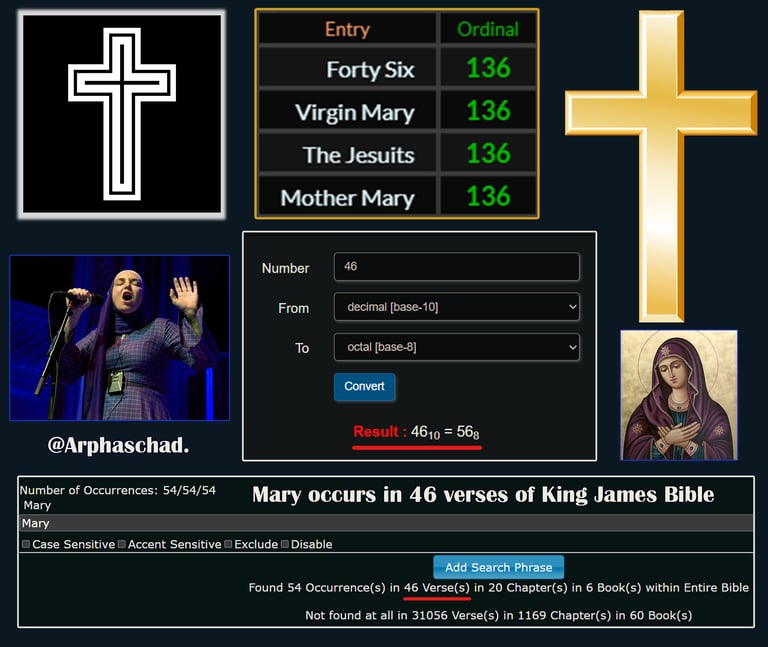Screen dimensions: 768x647
Task: Click the Result 46 = 56 octal text
Action: (x=416, y=432)
